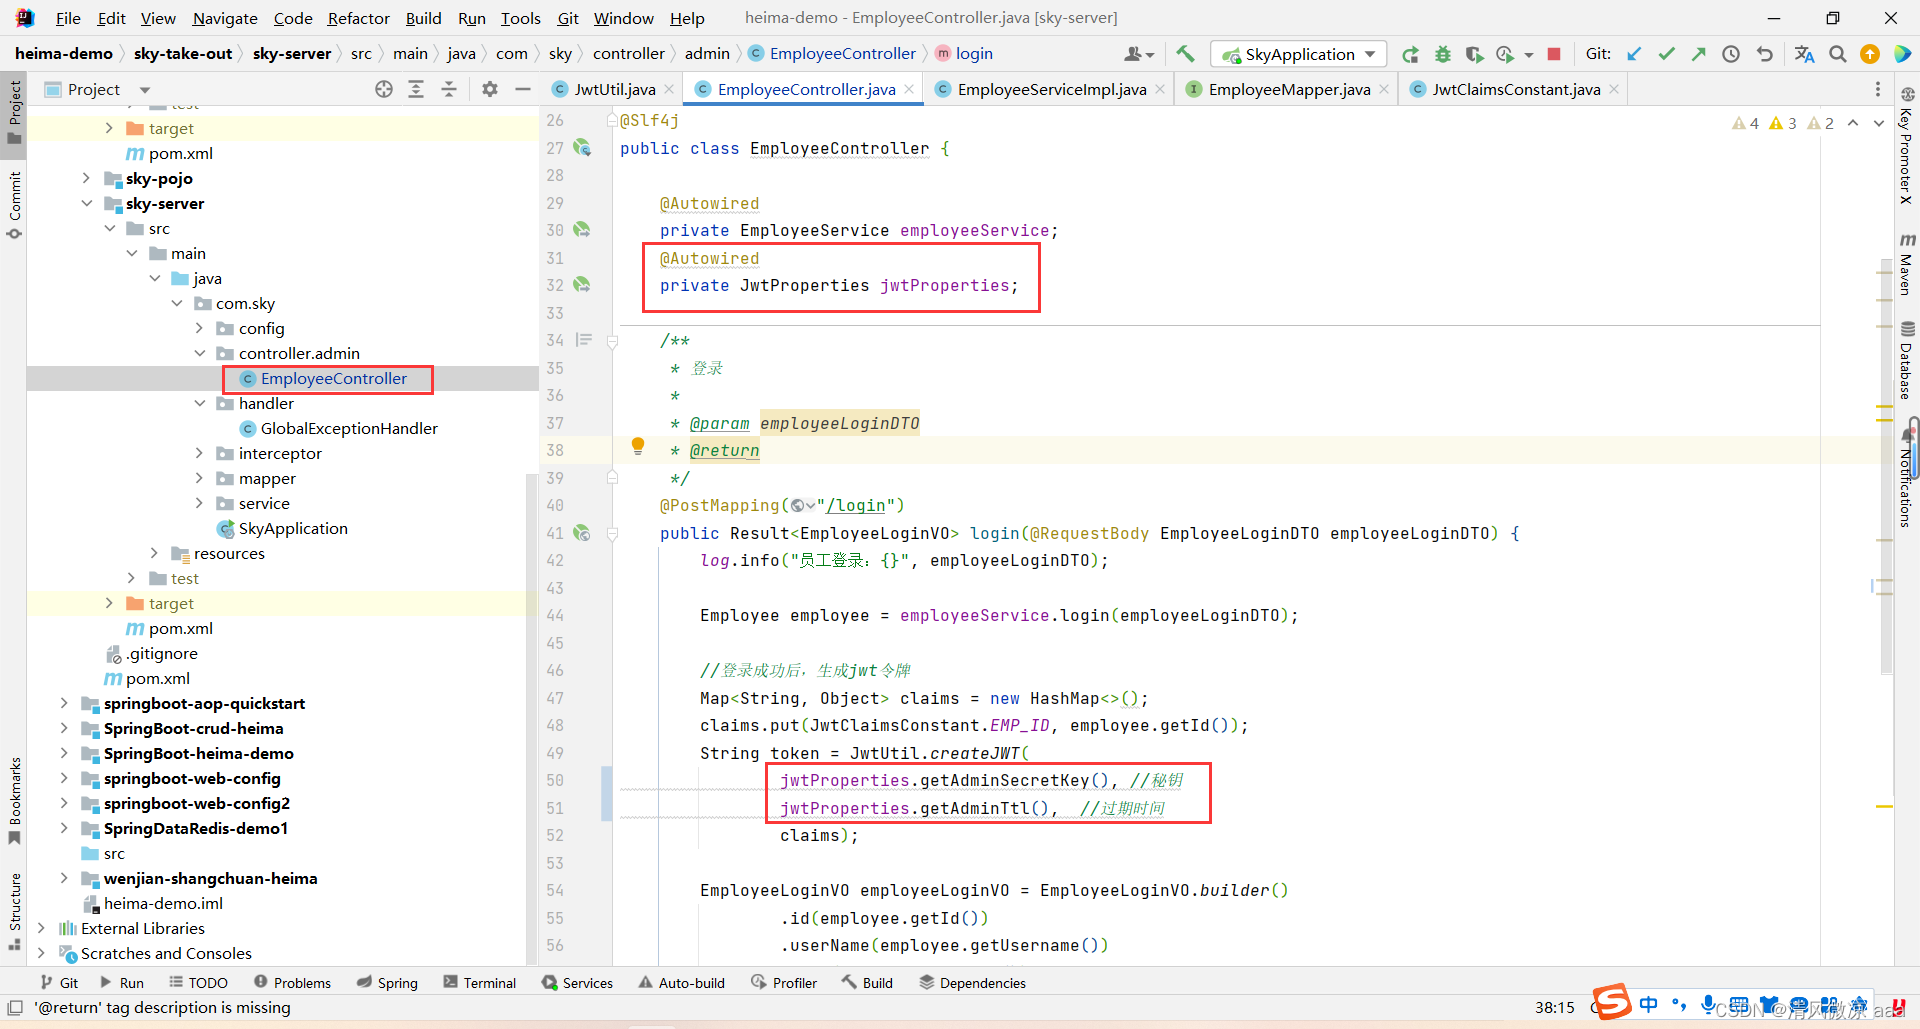Collapse all in Project panel

click(x=449, y=89)
